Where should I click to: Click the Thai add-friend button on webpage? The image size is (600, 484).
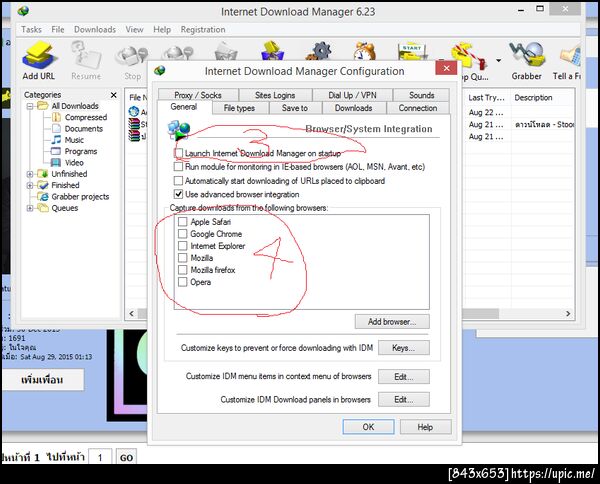pyautogui.click(x=42, y=380)
